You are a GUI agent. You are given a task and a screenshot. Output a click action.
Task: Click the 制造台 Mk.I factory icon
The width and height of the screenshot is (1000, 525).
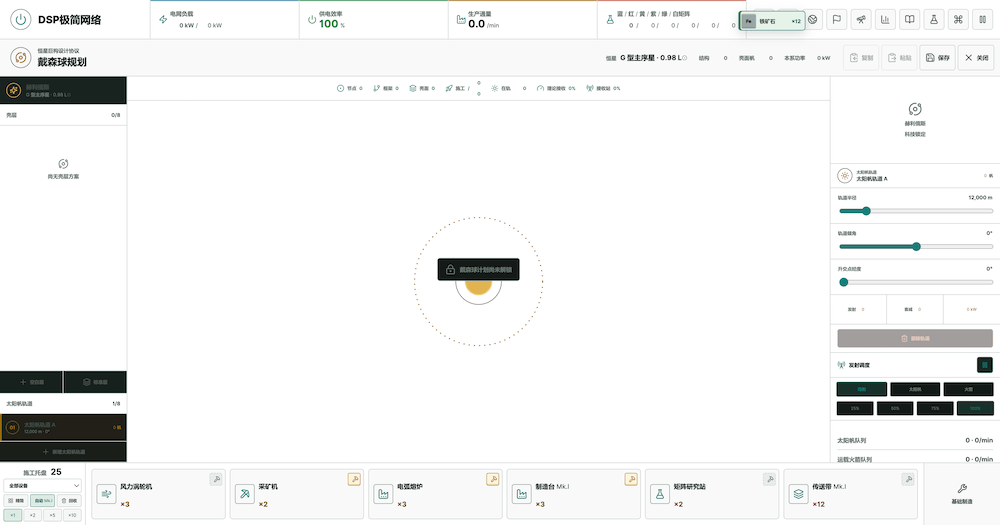point(522,494)
